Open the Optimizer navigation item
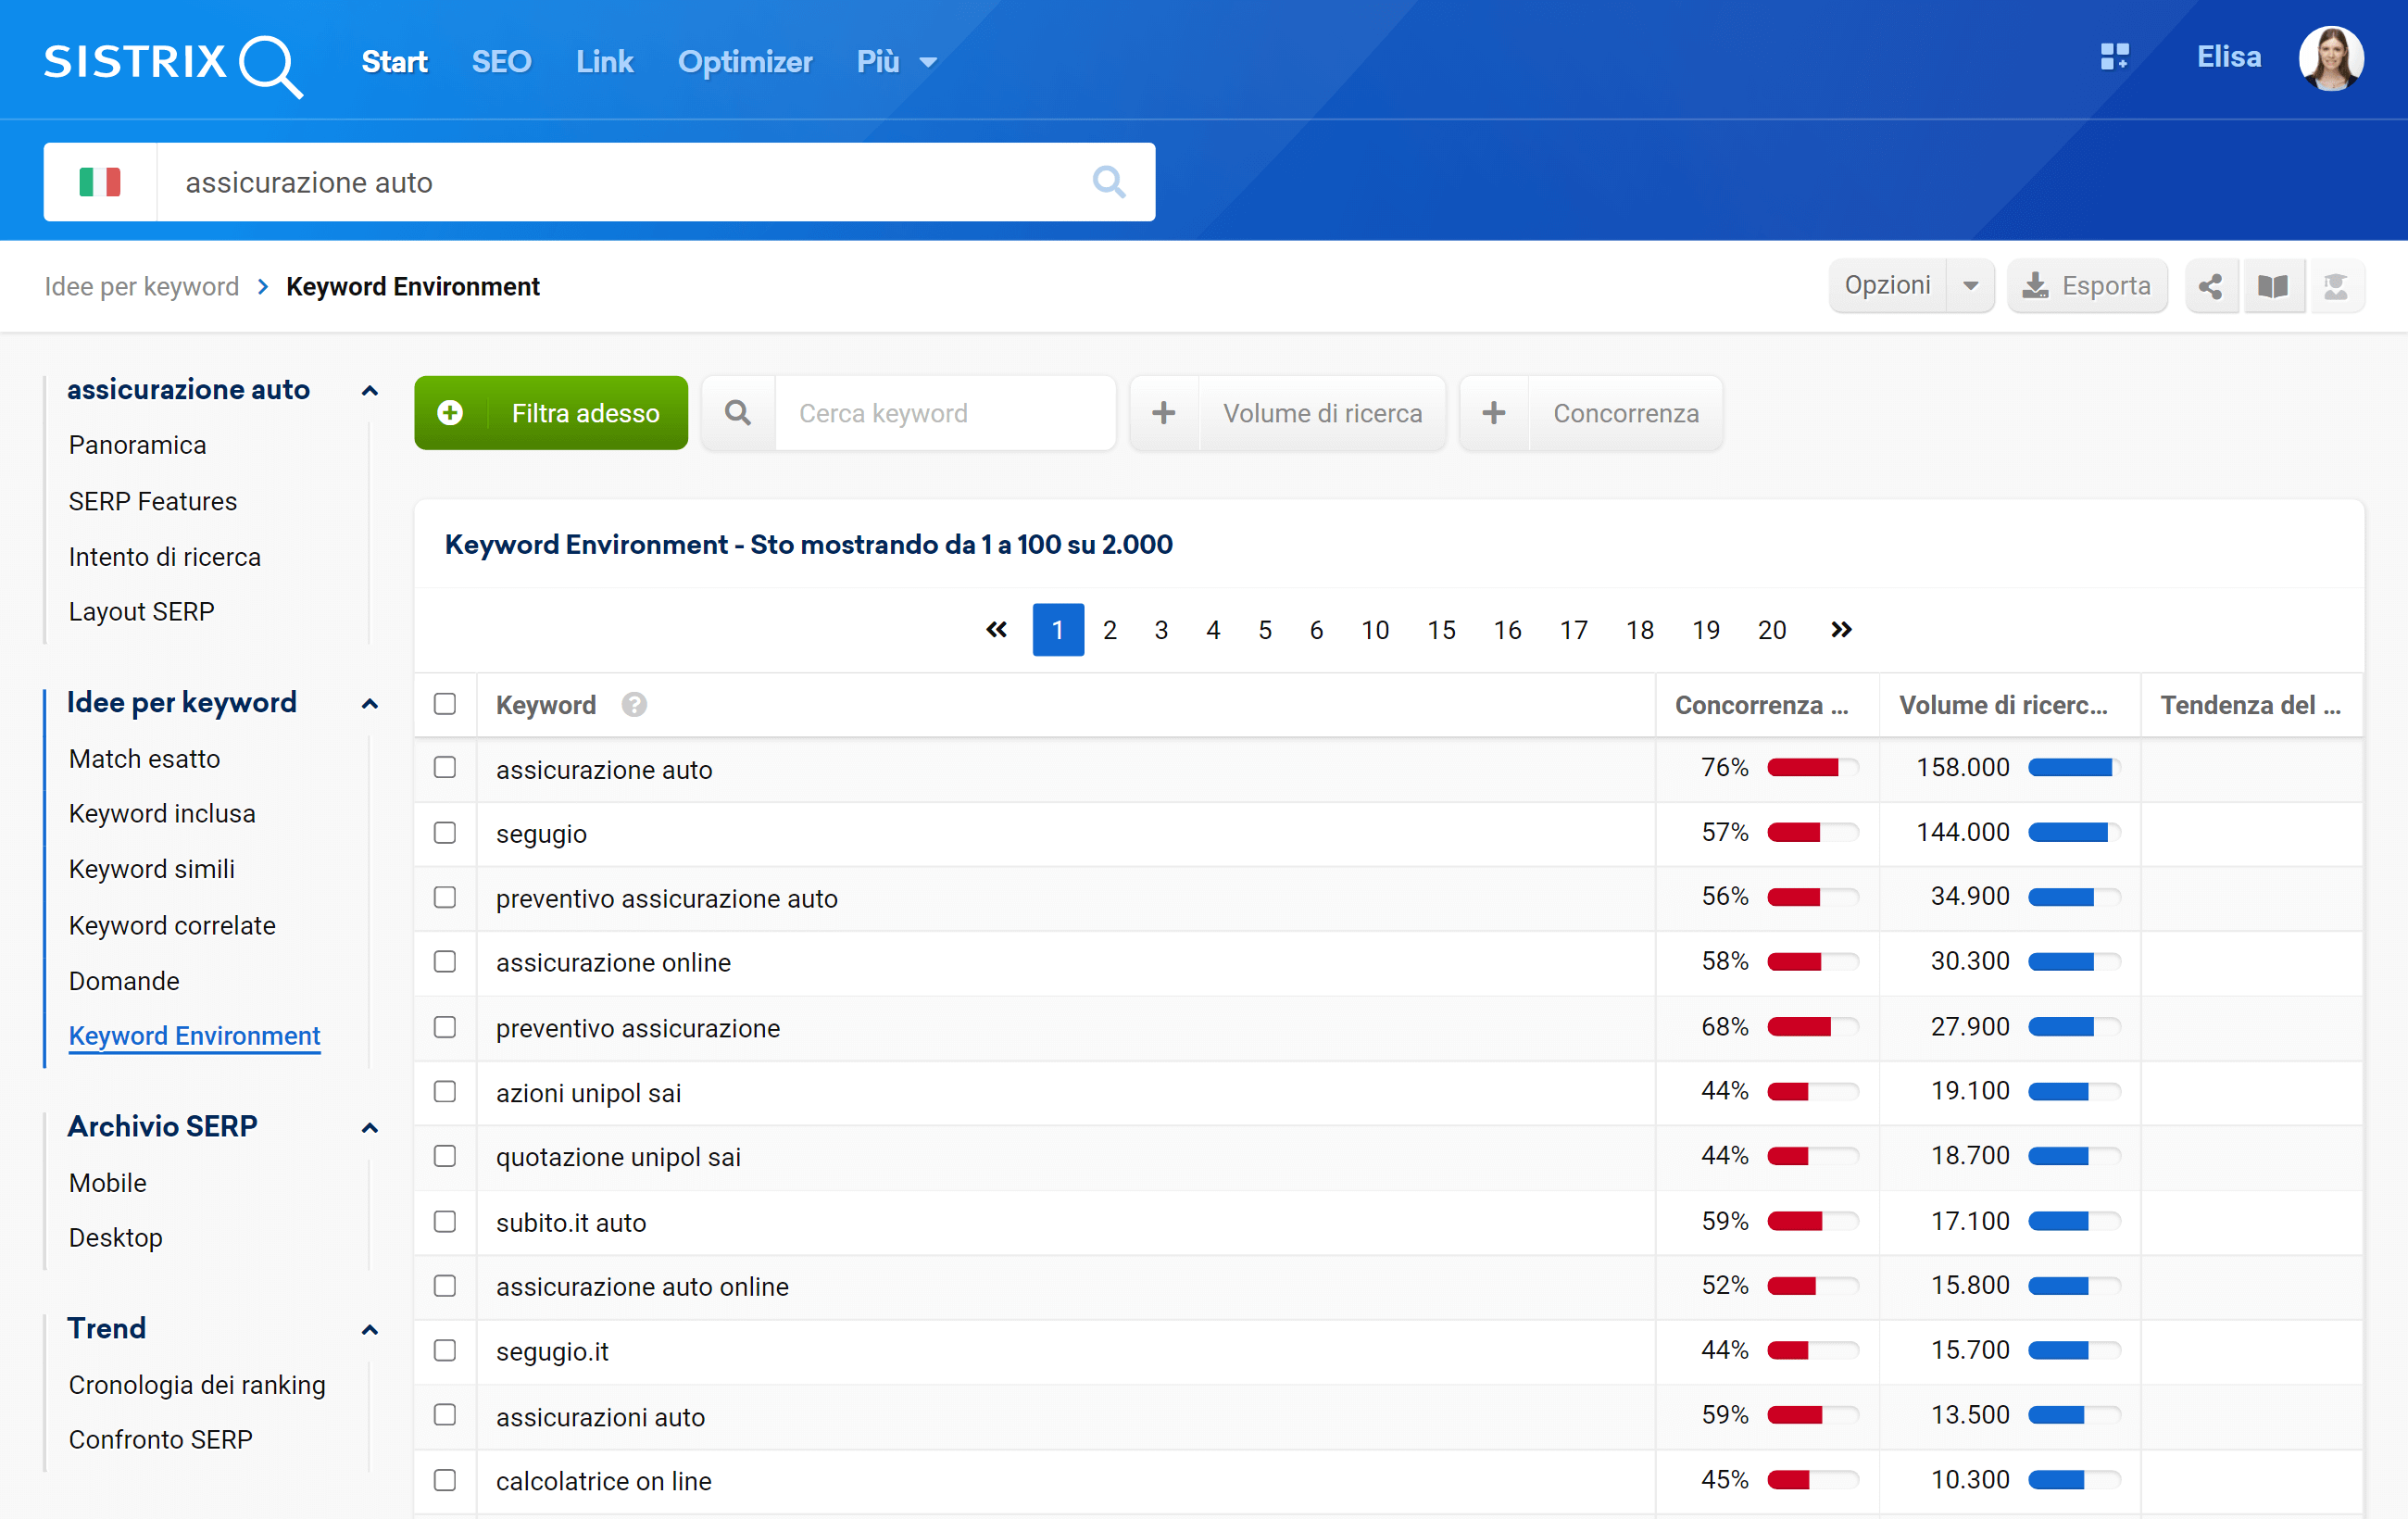 745,62
